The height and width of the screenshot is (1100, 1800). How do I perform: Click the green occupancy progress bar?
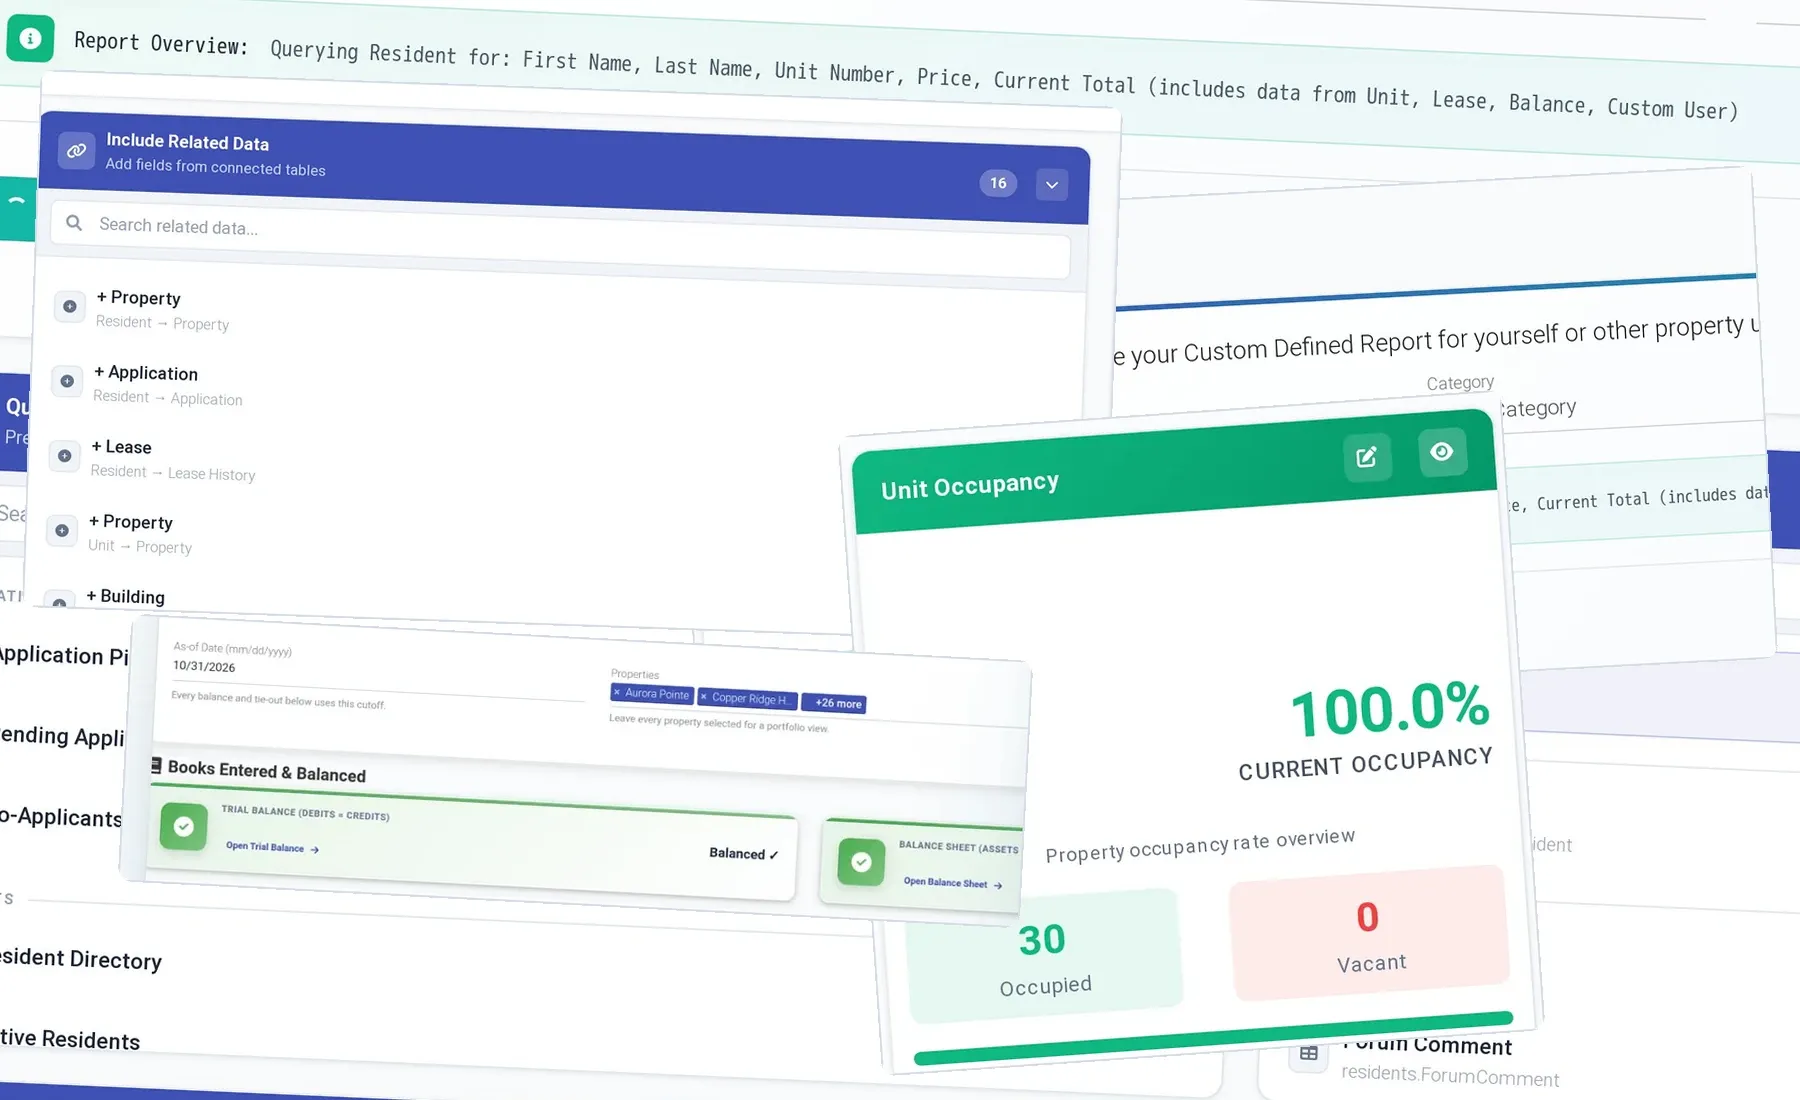(1213, 1038)
